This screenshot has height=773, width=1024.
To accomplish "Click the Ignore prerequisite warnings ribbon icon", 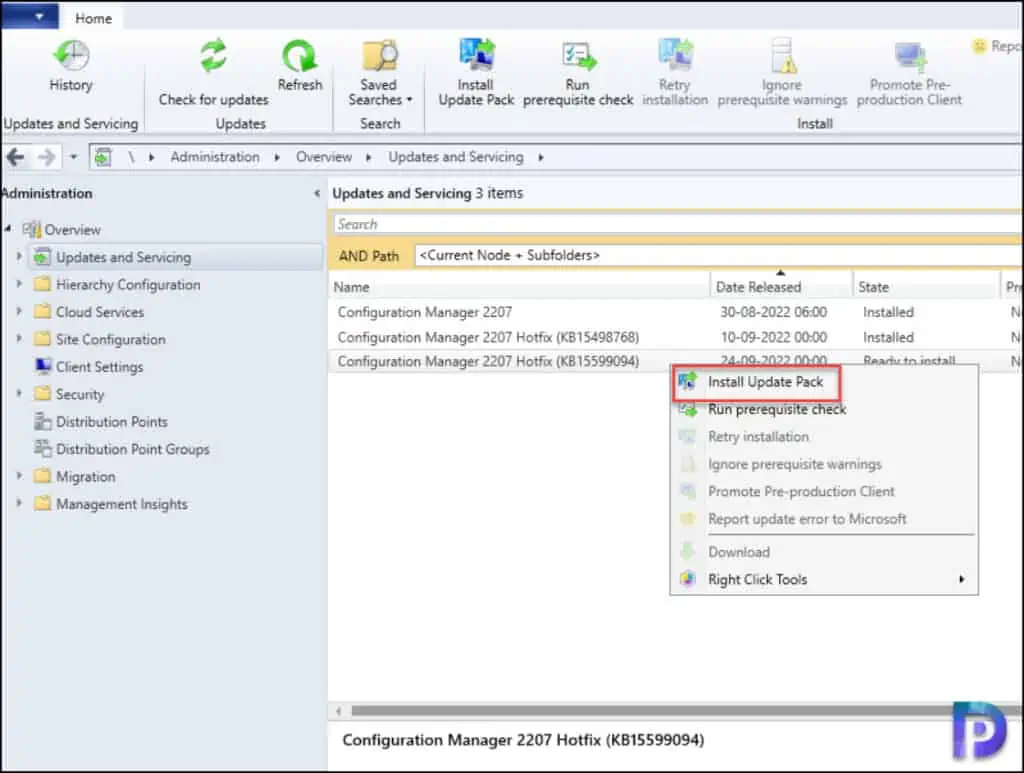I will coord(782,55).
